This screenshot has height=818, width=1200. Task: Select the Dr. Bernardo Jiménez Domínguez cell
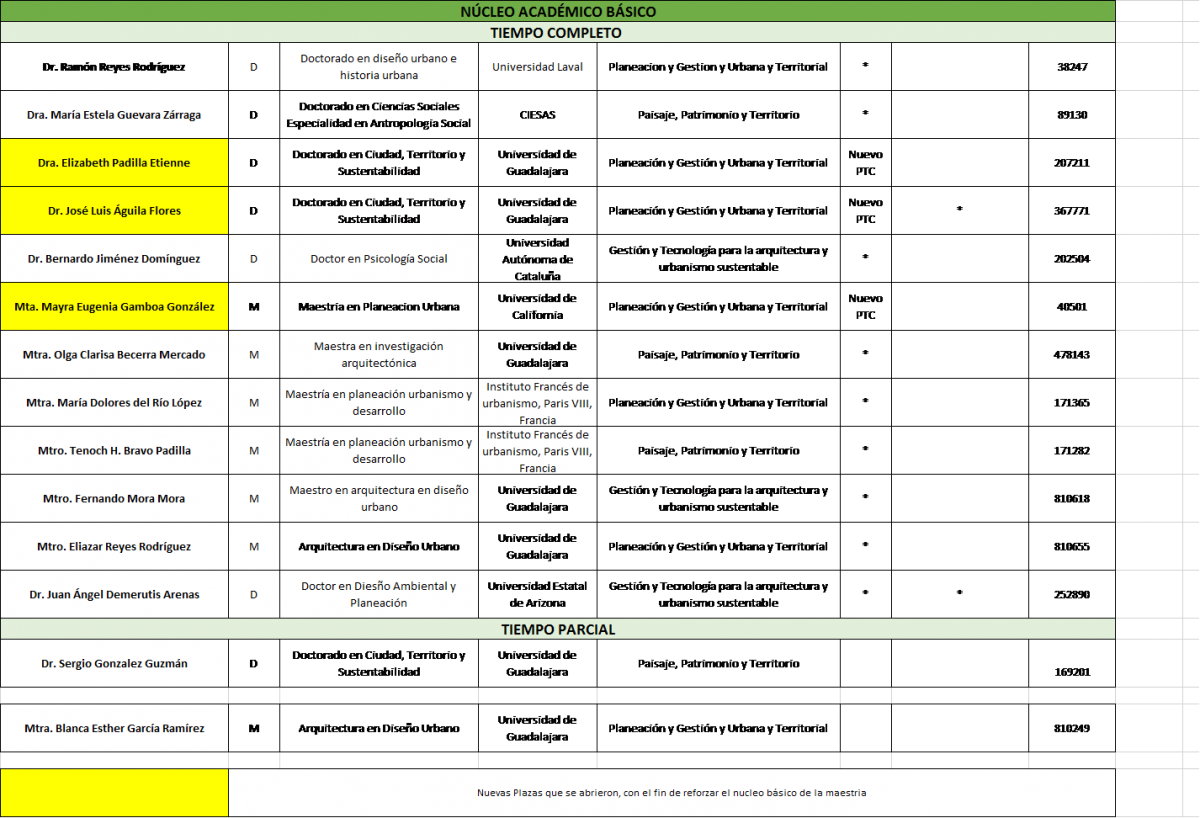pos(114,259)
